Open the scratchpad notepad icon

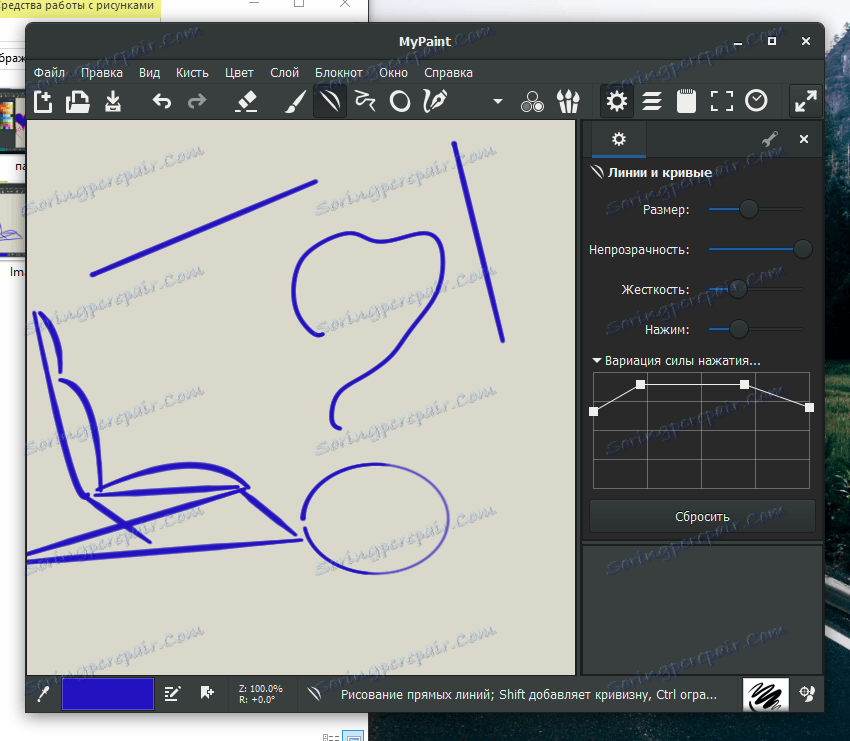pos(686,101)
